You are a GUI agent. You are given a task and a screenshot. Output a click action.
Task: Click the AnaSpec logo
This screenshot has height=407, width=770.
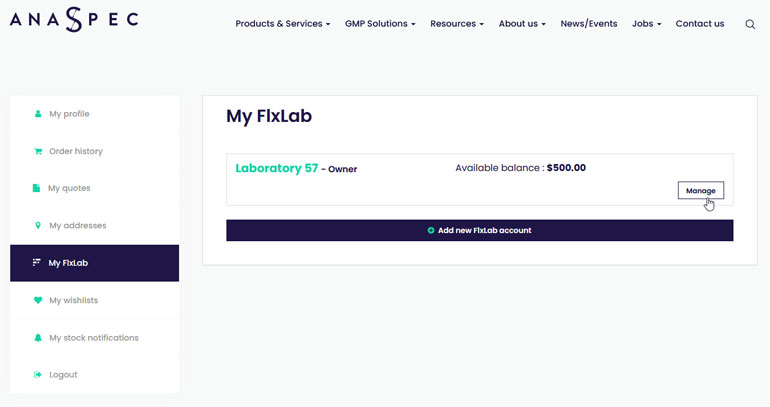74,20
